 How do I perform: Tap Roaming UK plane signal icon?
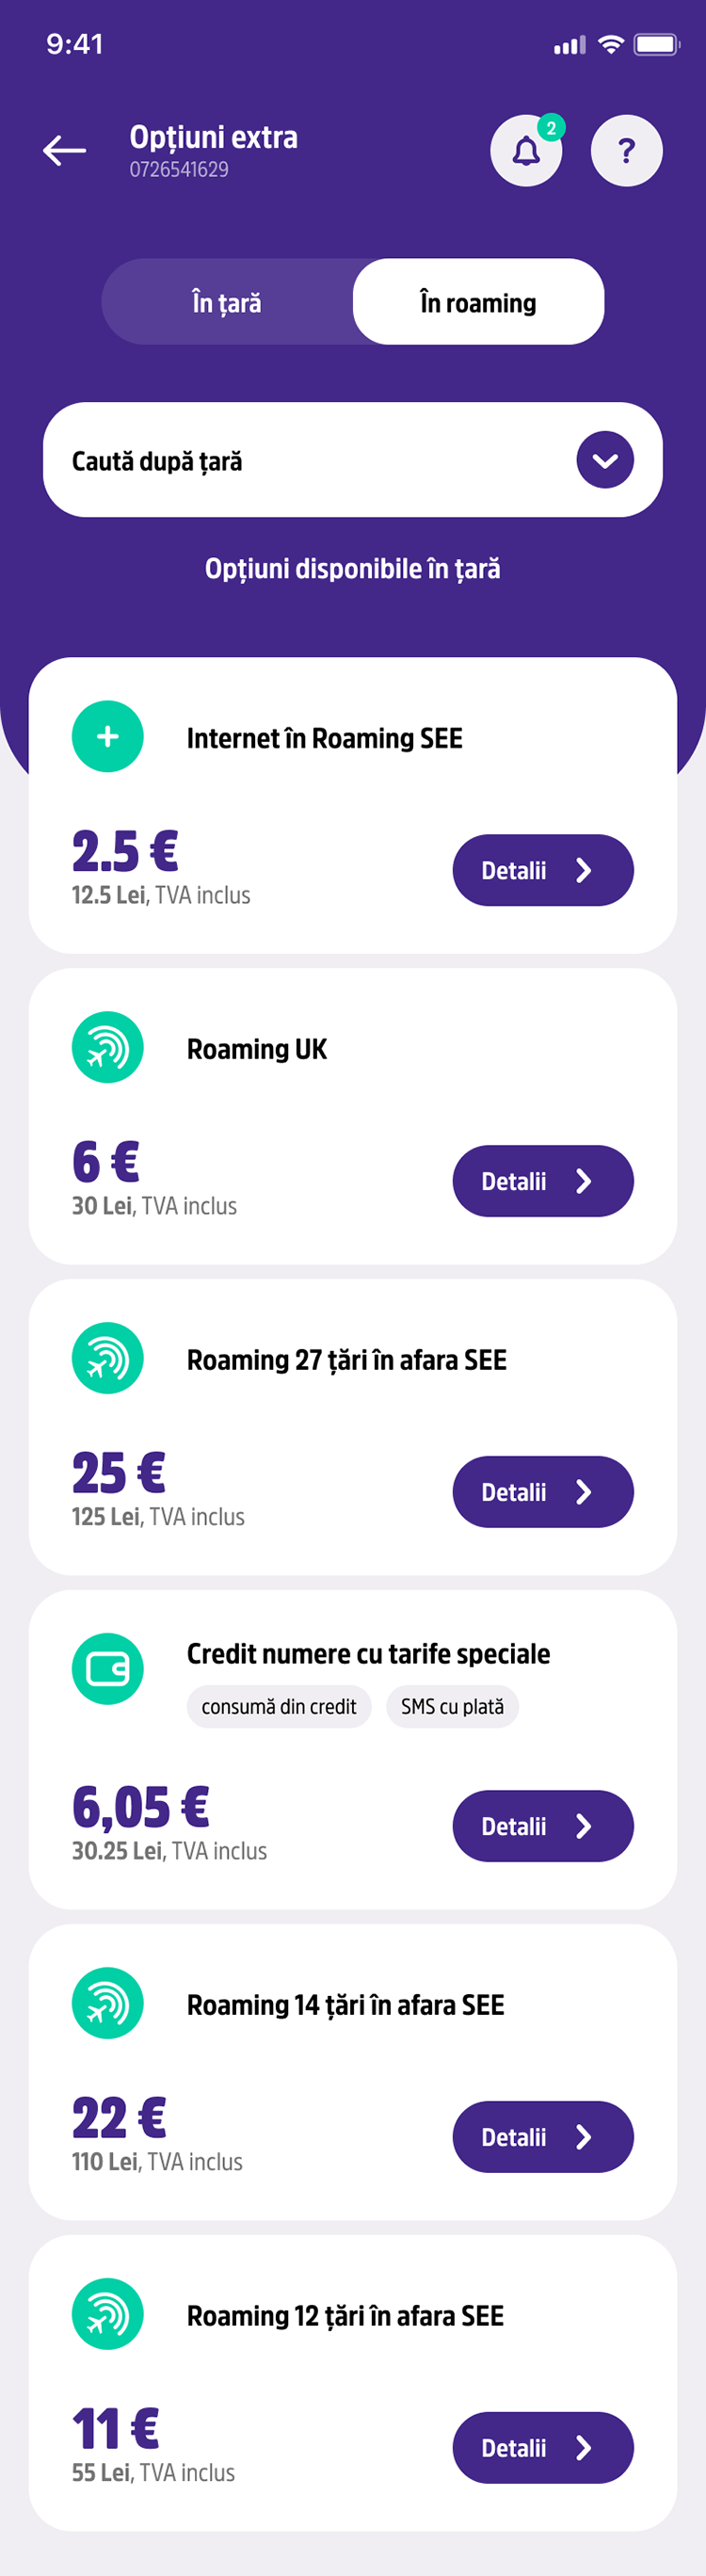click(108, 1048)
